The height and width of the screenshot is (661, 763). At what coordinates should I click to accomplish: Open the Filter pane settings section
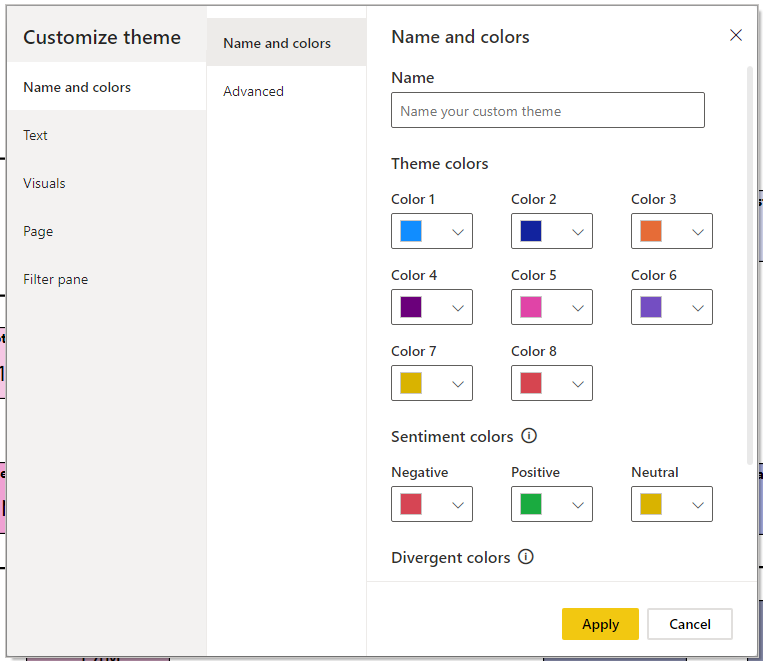point(107,279)
